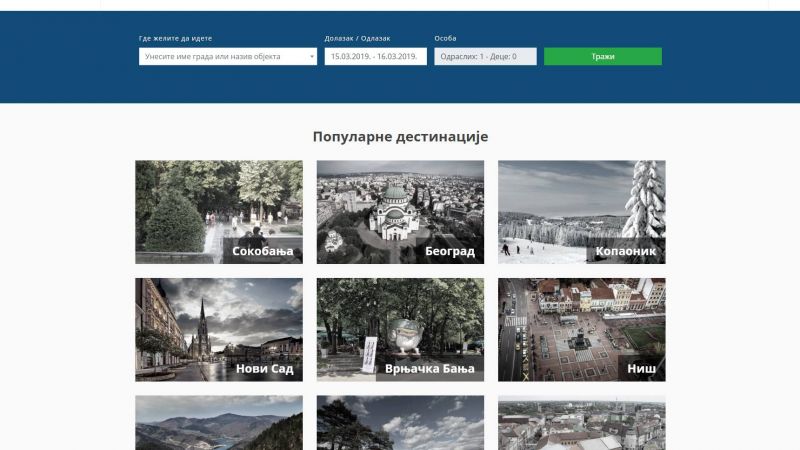Open the aerial city rooftops thumbnail

(582, 423)
